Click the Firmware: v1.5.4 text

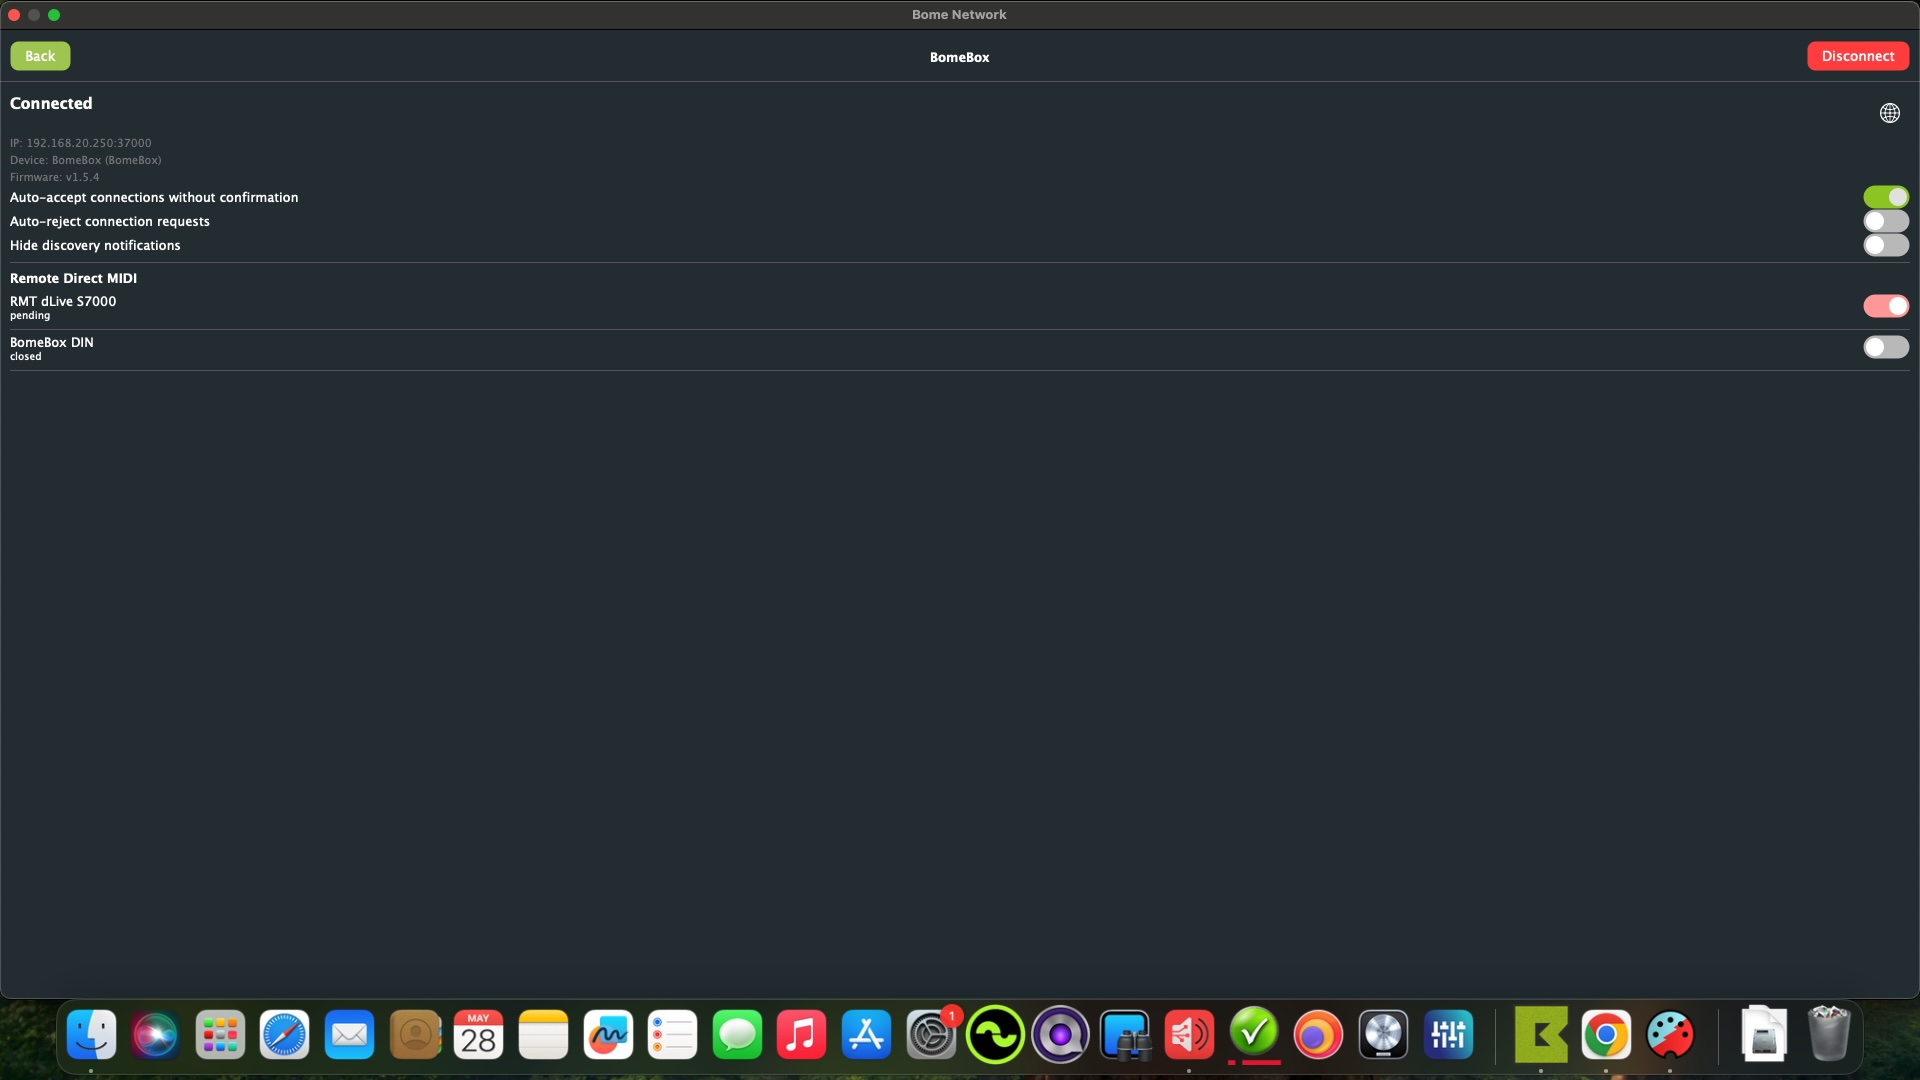click(x=55, y=177)
